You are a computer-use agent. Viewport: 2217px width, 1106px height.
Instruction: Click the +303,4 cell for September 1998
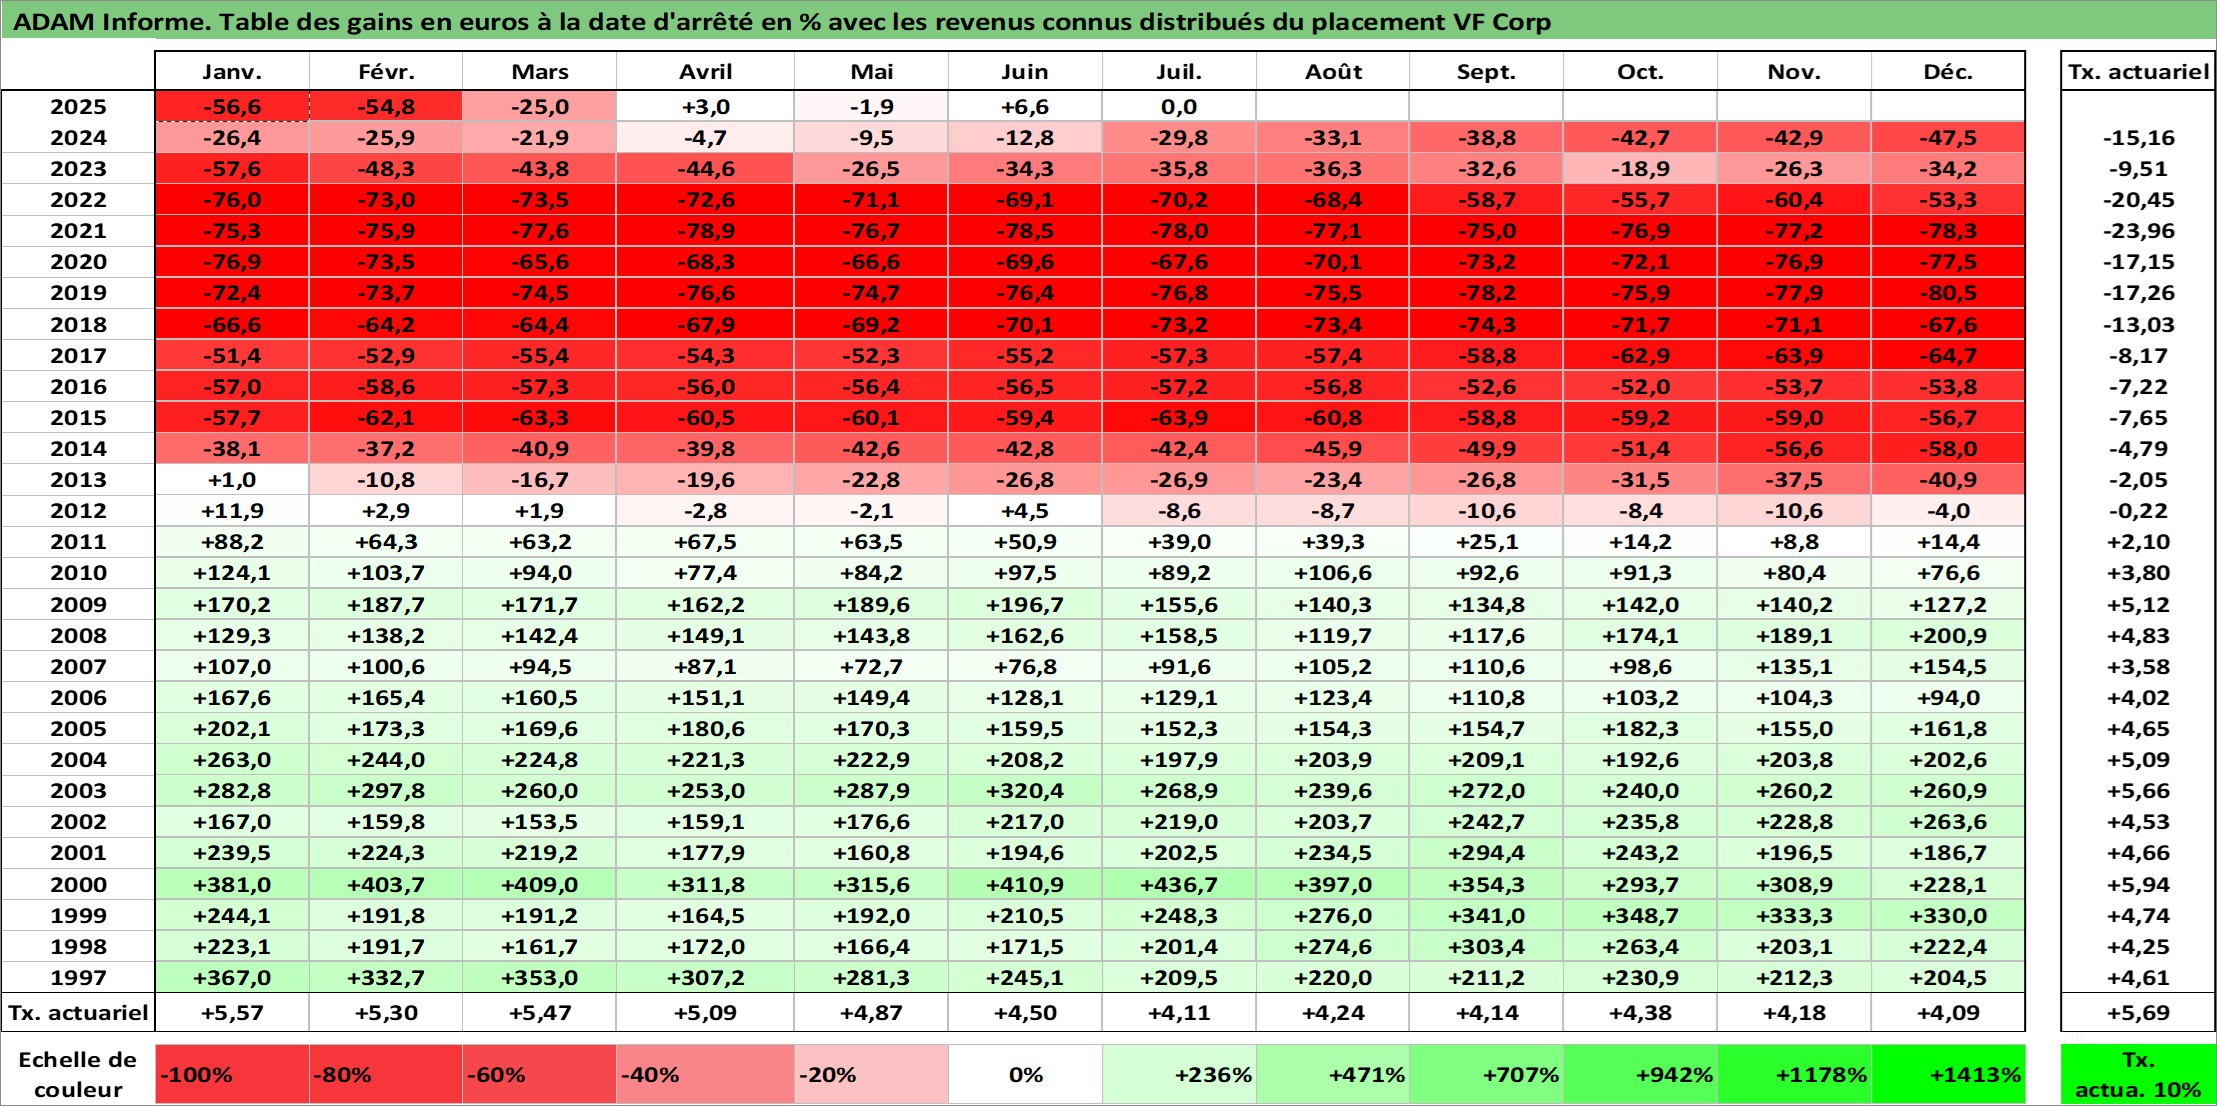(x=1486, y=946)
